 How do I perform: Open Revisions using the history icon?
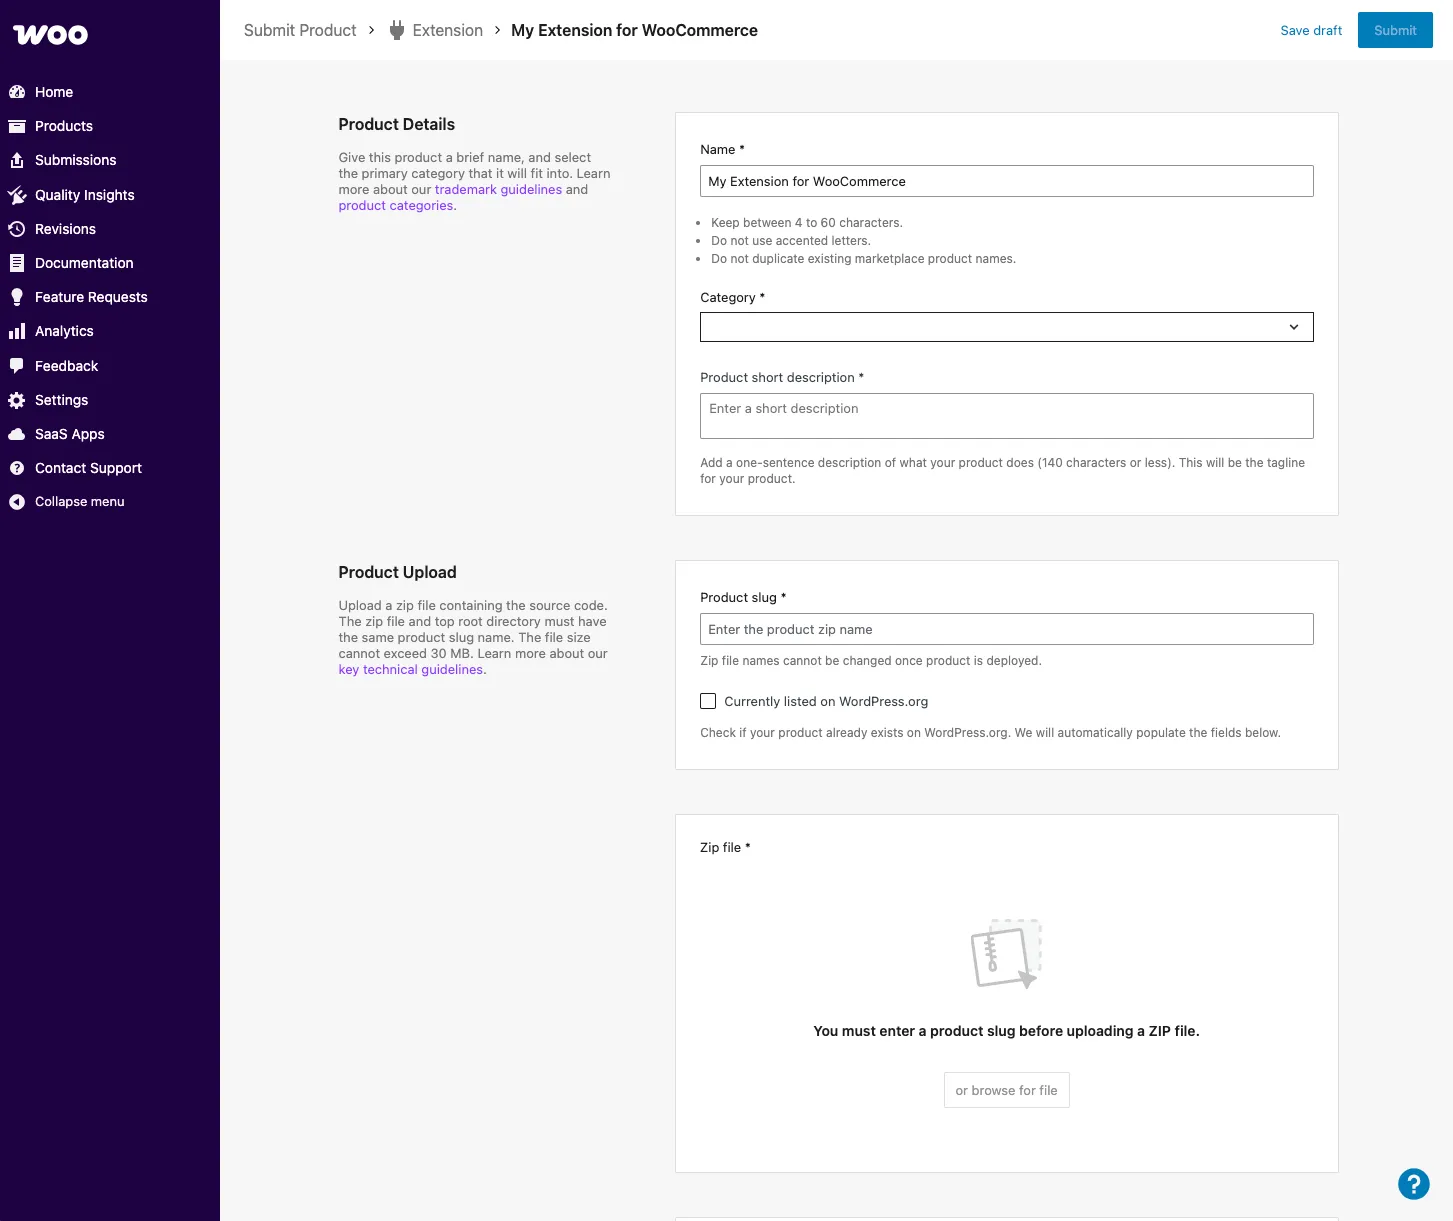click(x=18, y=229)
